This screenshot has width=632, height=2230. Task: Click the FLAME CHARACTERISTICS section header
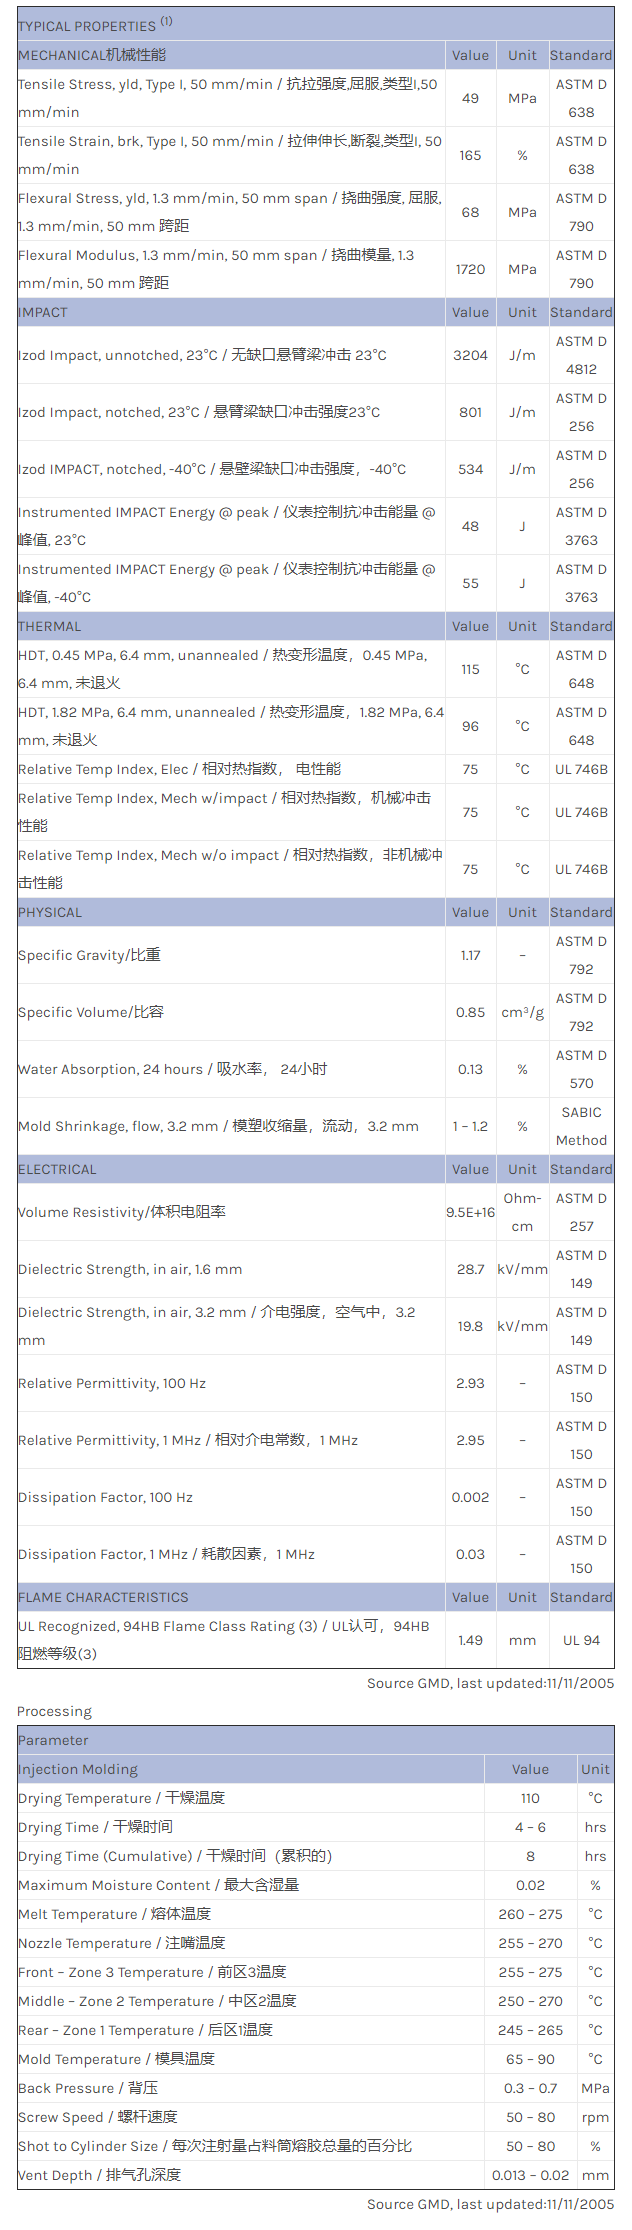coord(103,1597)
